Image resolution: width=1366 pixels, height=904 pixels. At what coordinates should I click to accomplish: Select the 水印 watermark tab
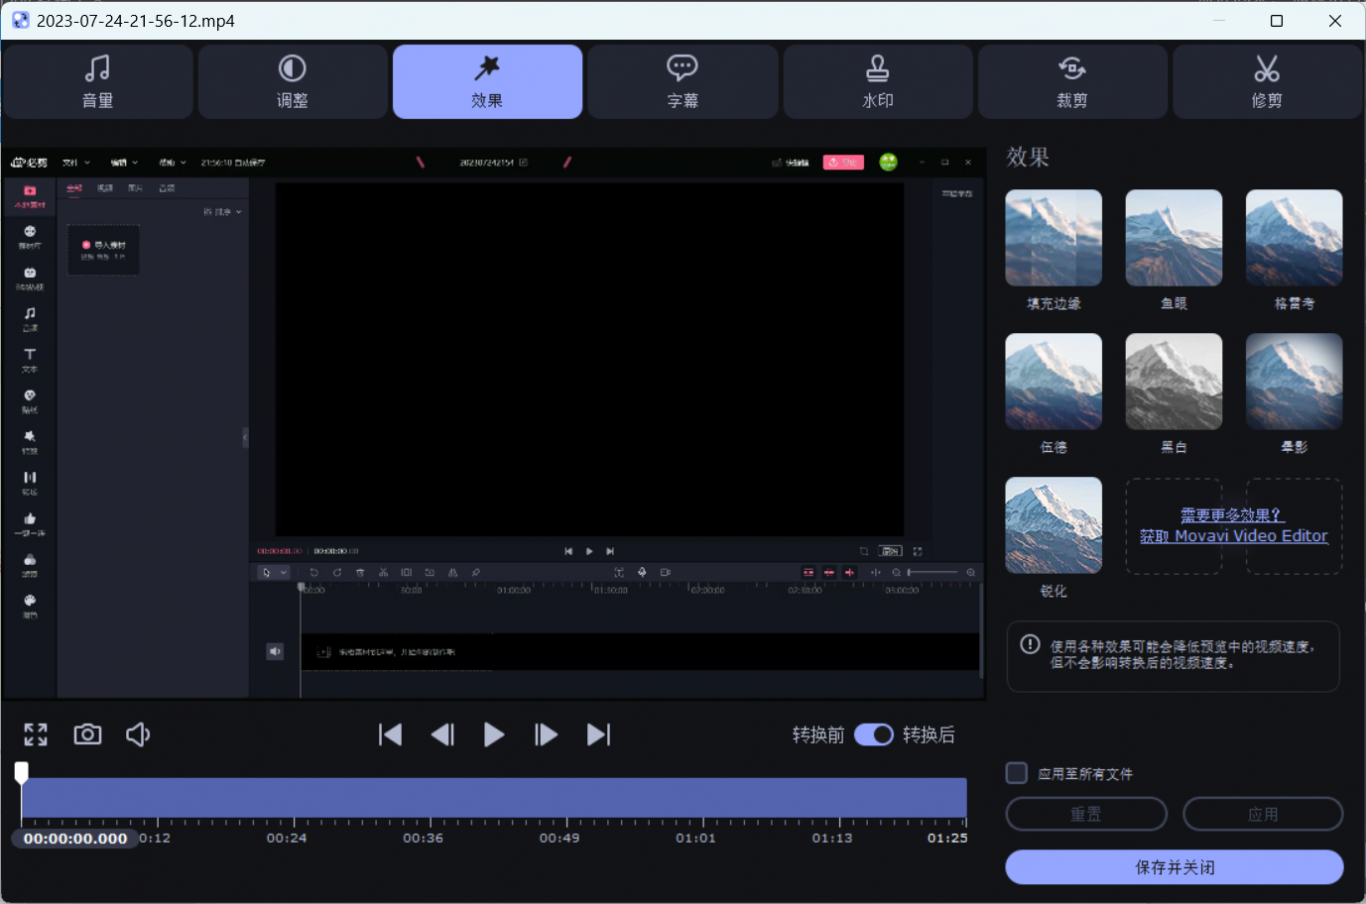pos(877,82)
